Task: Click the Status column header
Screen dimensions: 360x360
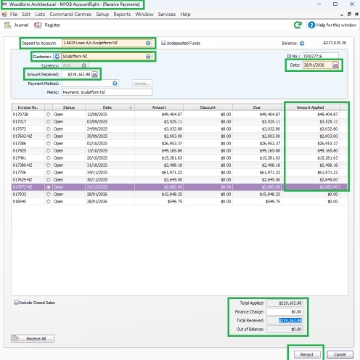Action: 69,107
